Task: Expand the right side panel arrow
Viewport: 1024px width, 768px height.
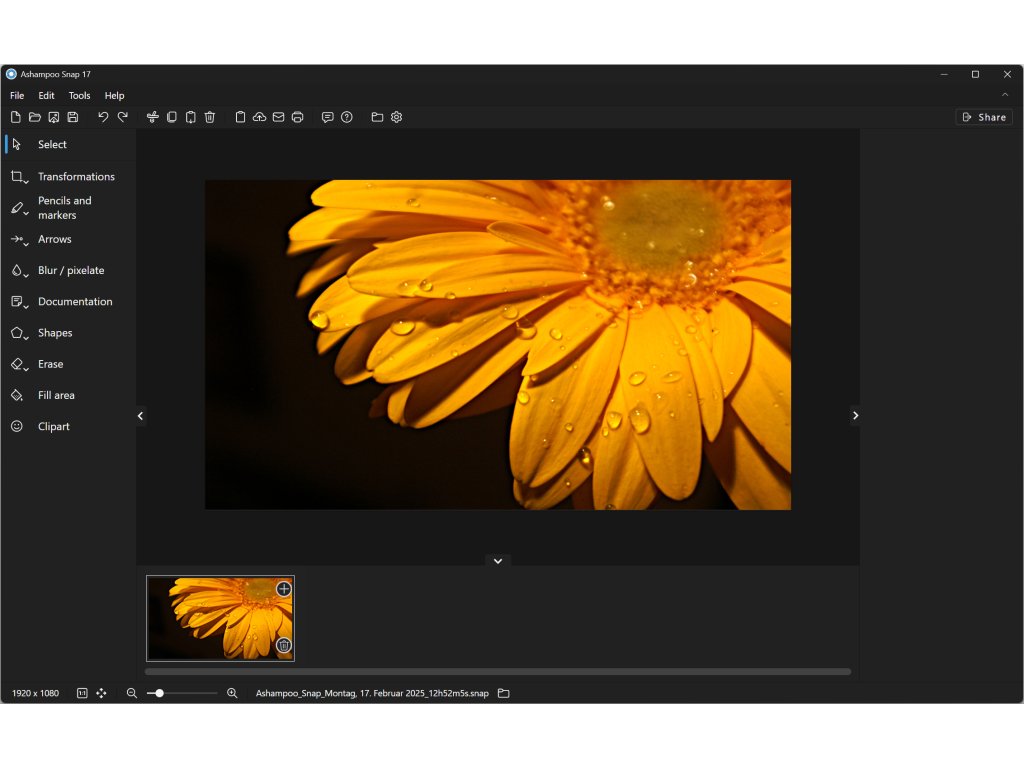Action: pyautogui.click(x=856, y=415)
